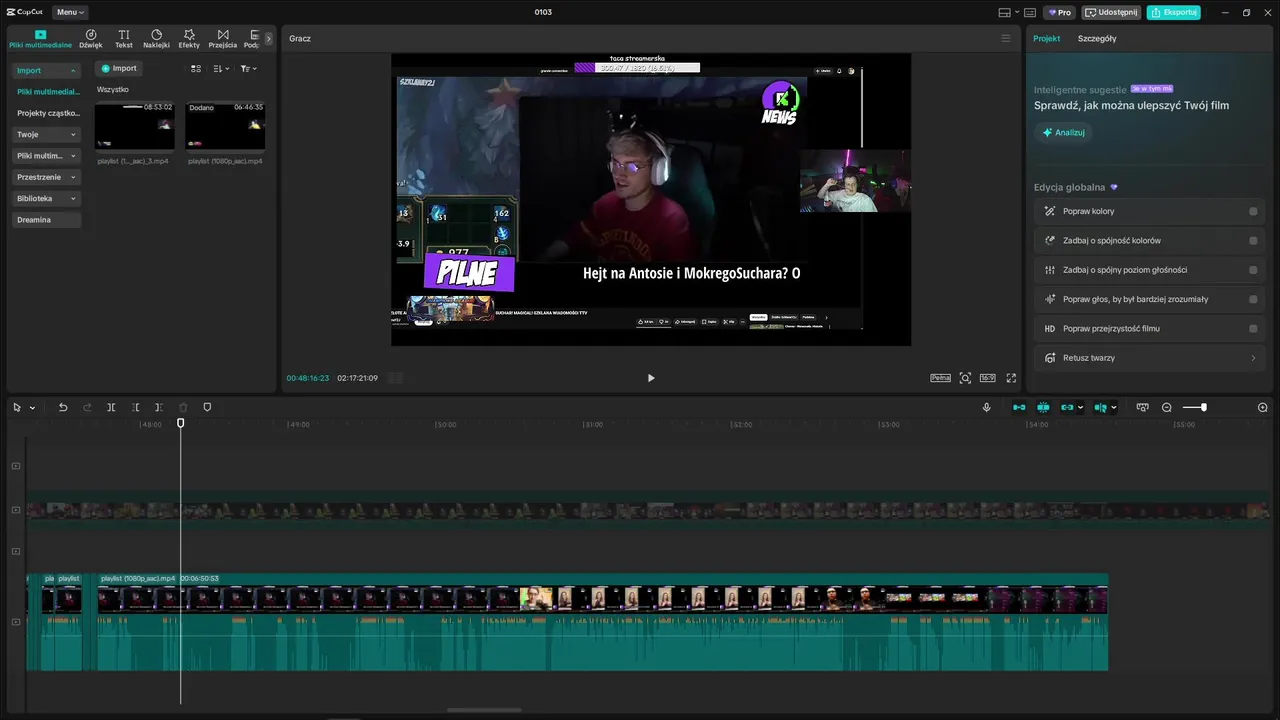Viewport: 1280px width, 720px height.
Task: Select the playlist (1080p_aac).mp4 media thumbnail
Action: tap(225, 126)
